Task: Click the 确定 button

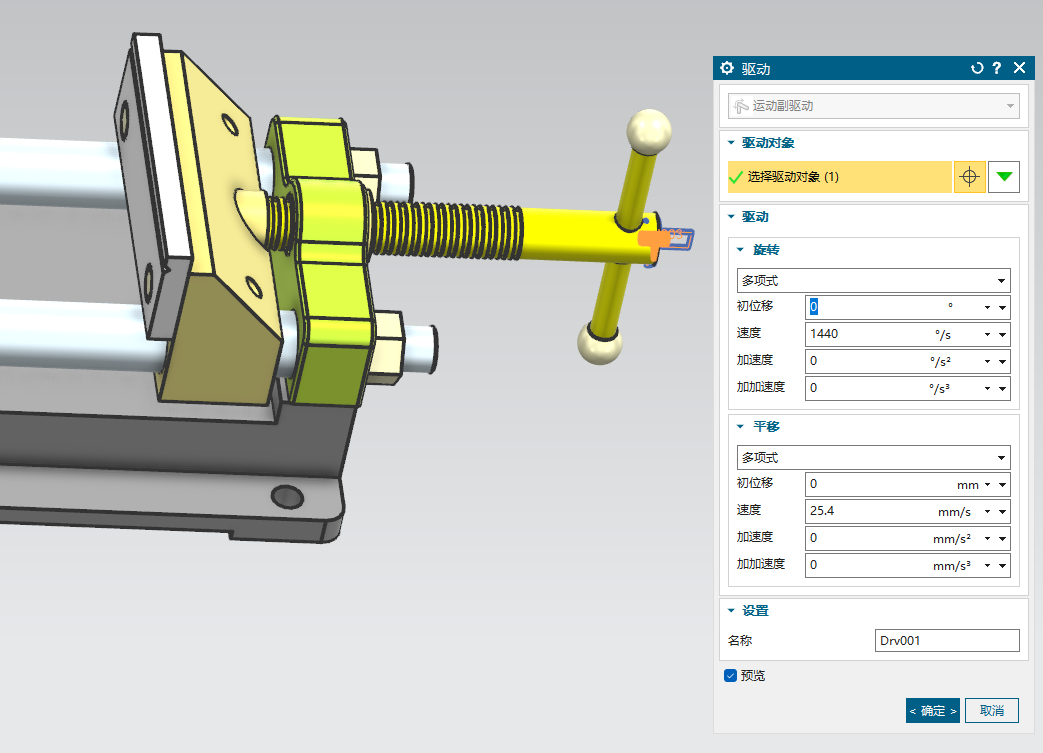Action: (932, 710)
